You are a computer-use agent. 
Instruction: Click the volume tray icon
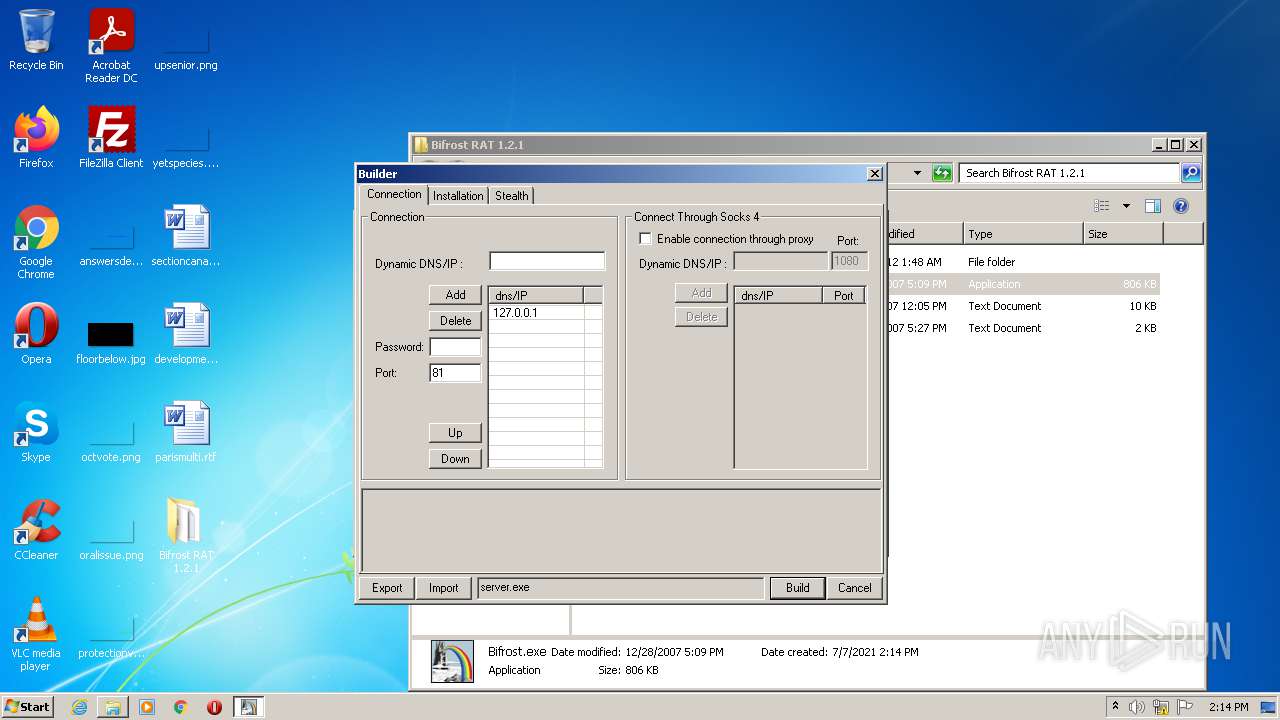click(x=1137, y=707)
